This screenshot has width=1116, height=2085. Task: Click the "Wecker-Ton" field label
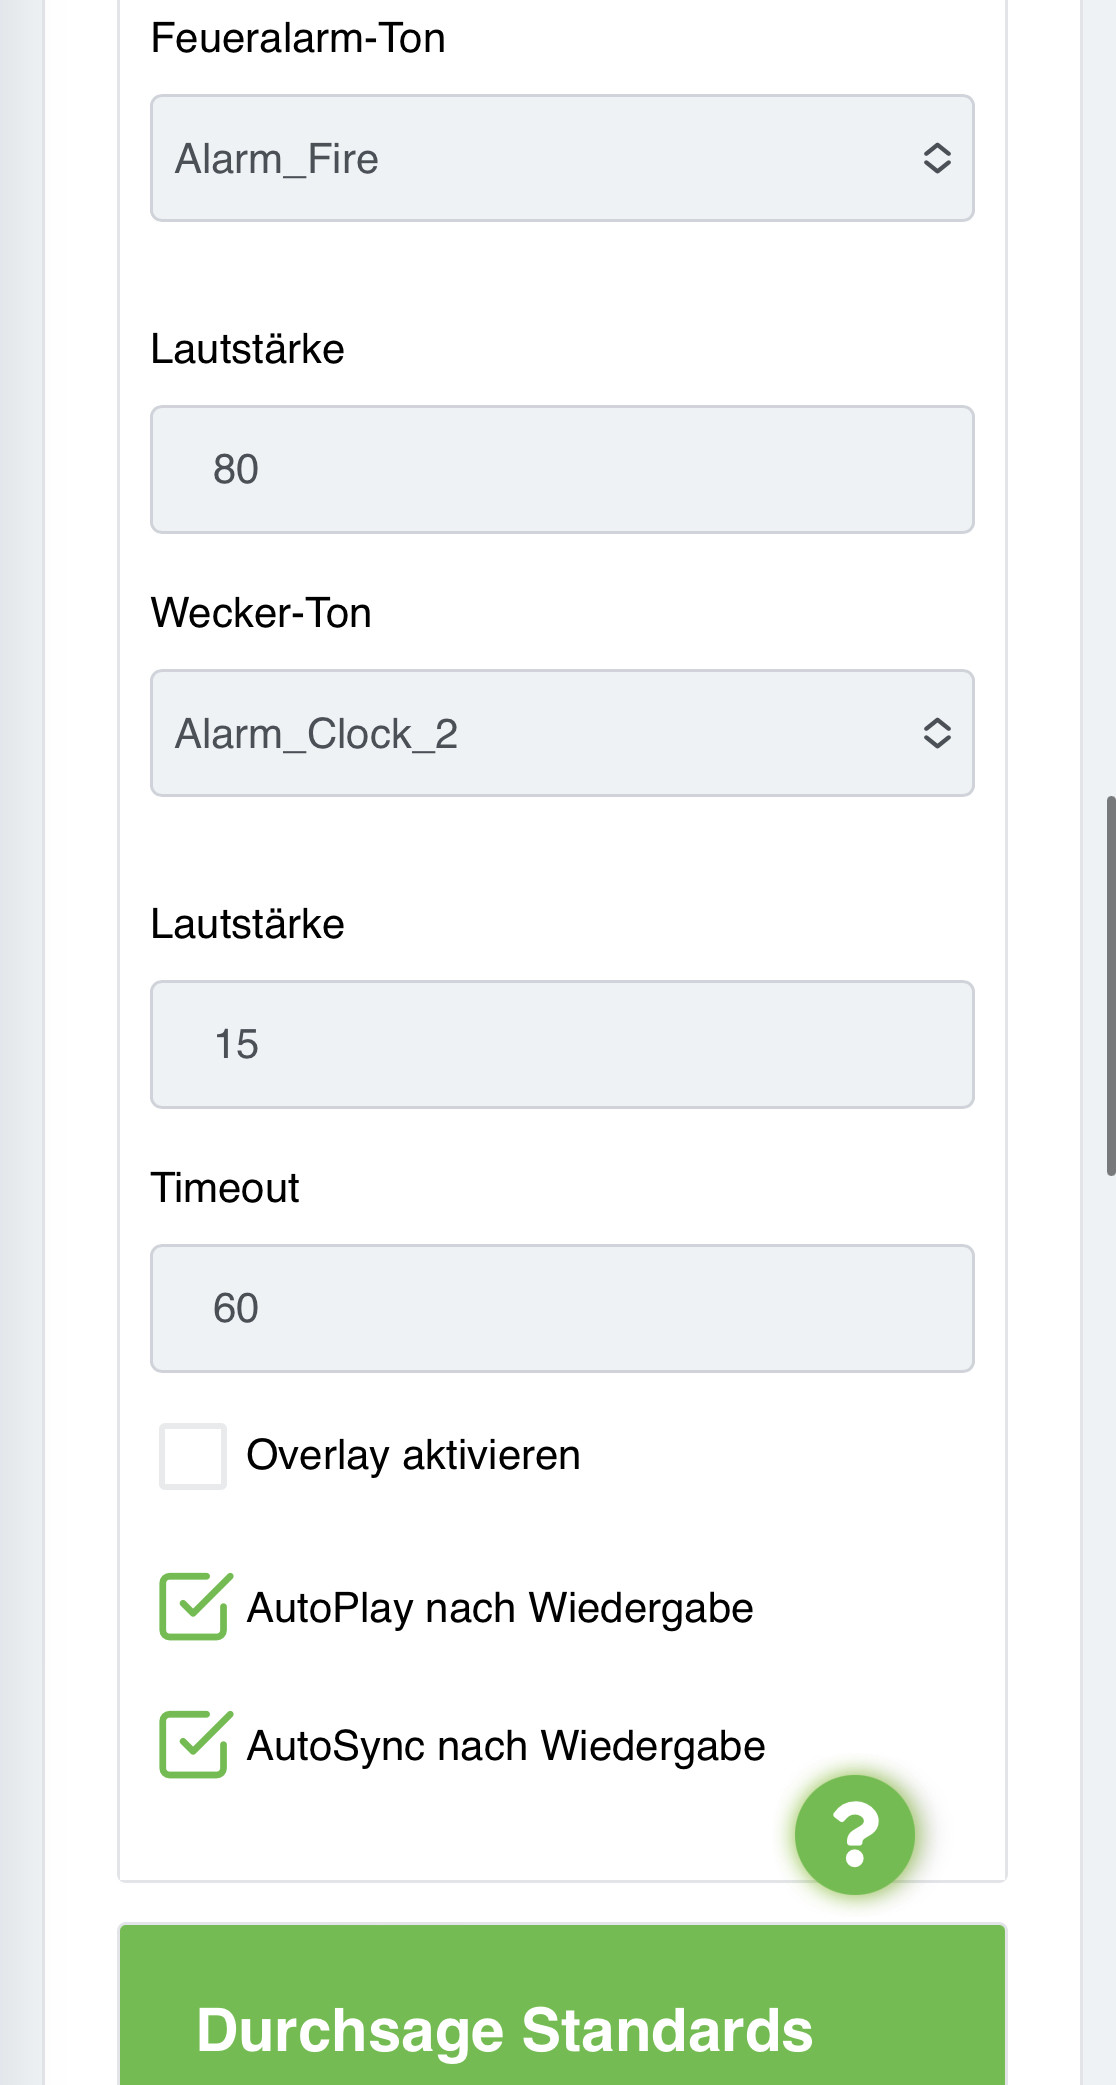coord(261,613)
